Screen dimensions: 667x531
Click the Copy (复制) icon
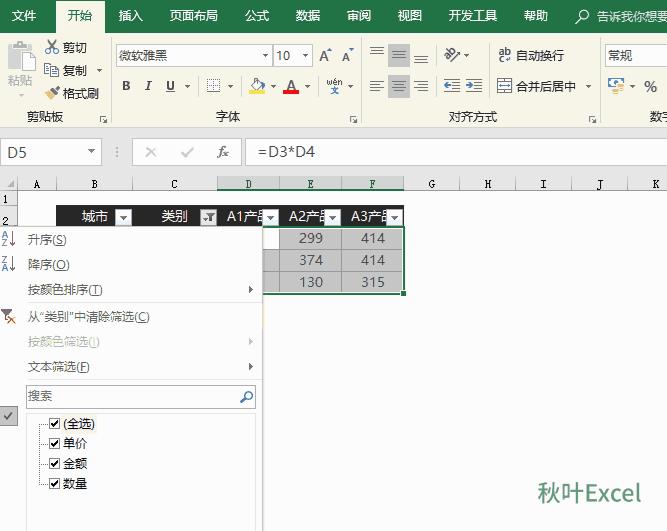51,69
